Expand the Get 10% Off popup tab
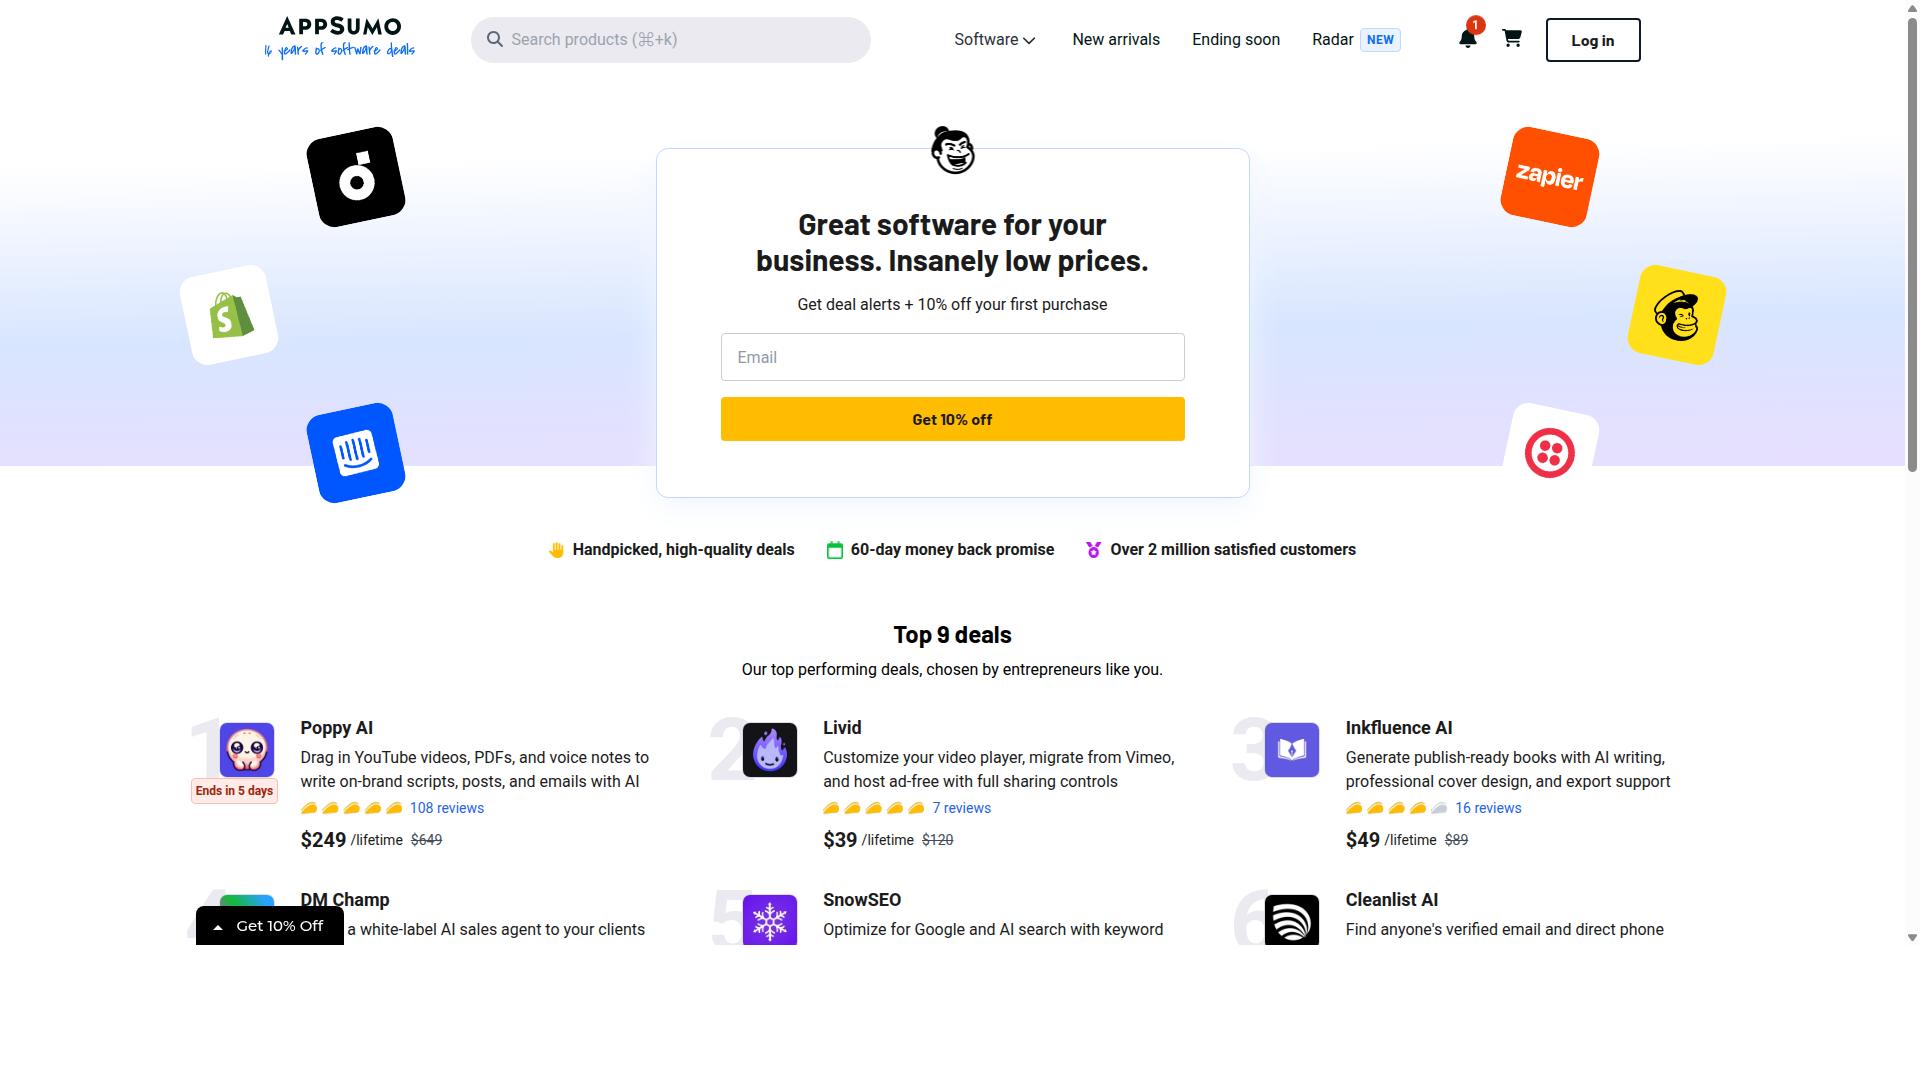Viewport: 1920px width, 1080px height. [x=270, y=926]
